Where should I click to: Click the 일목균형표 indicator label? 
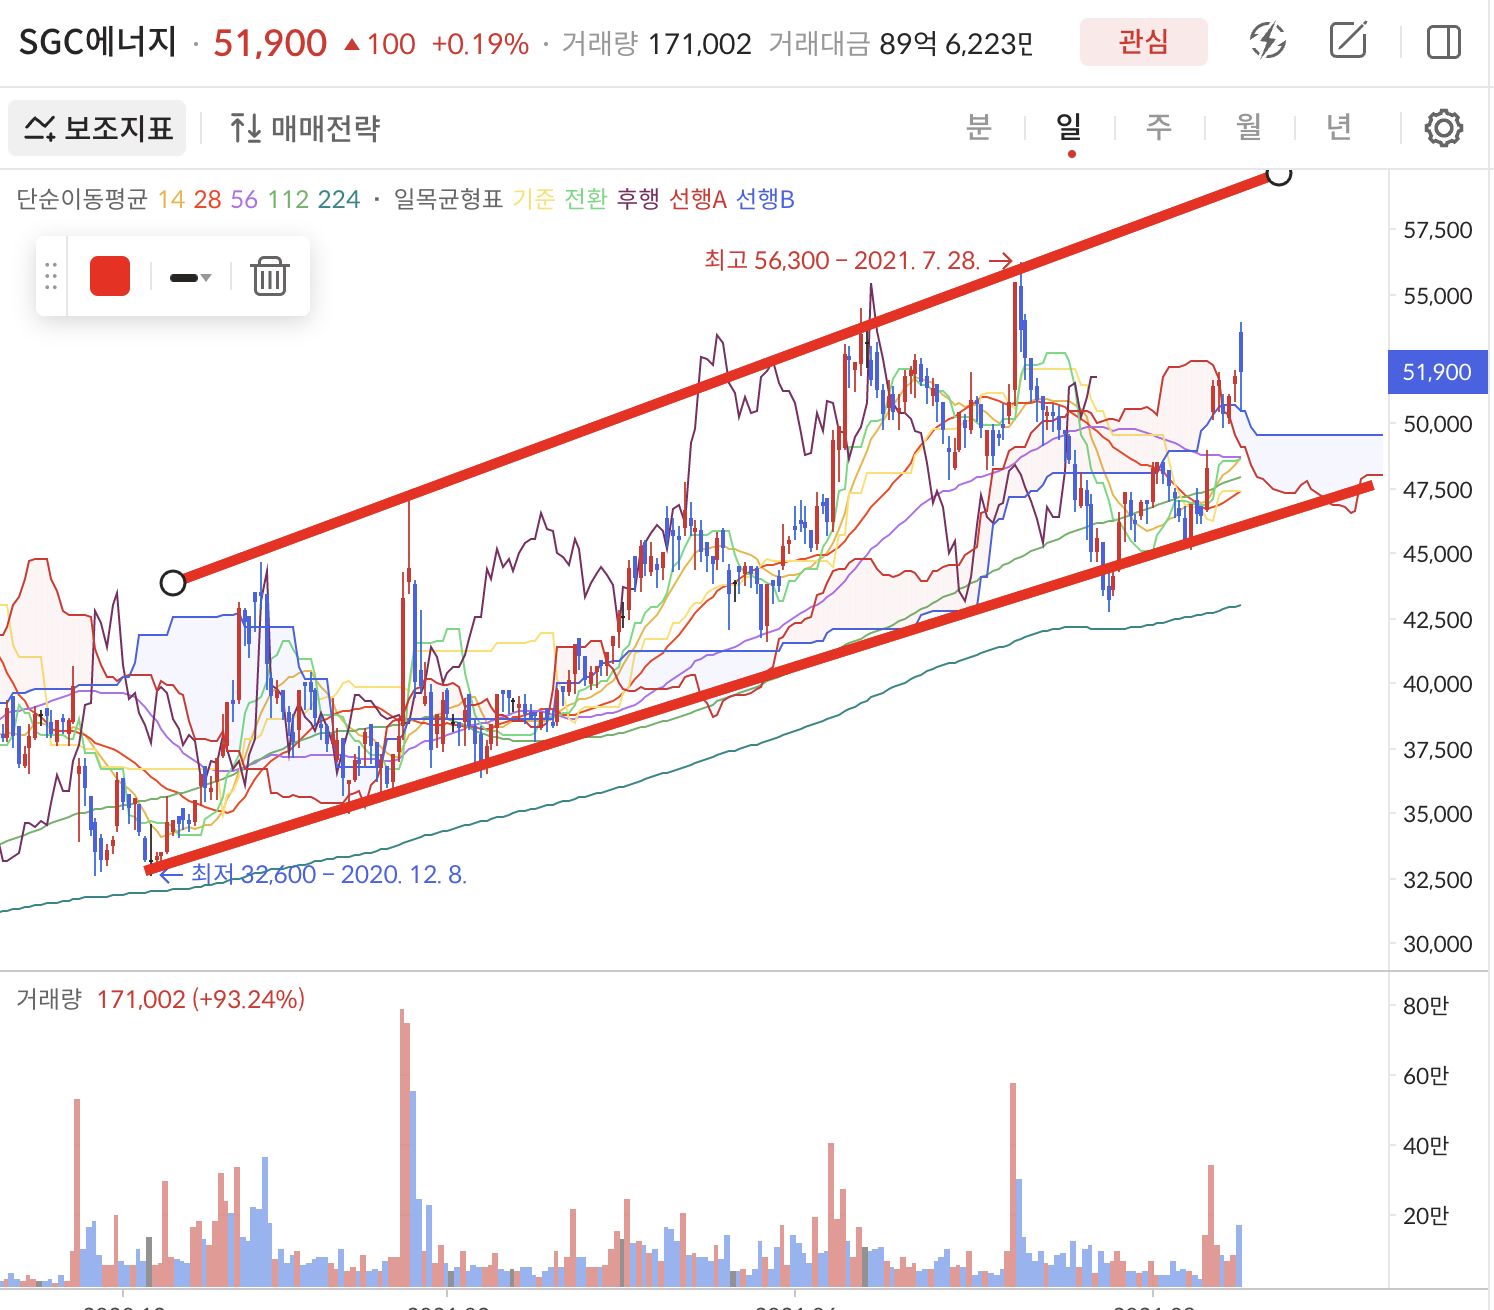tap(448, 199)
